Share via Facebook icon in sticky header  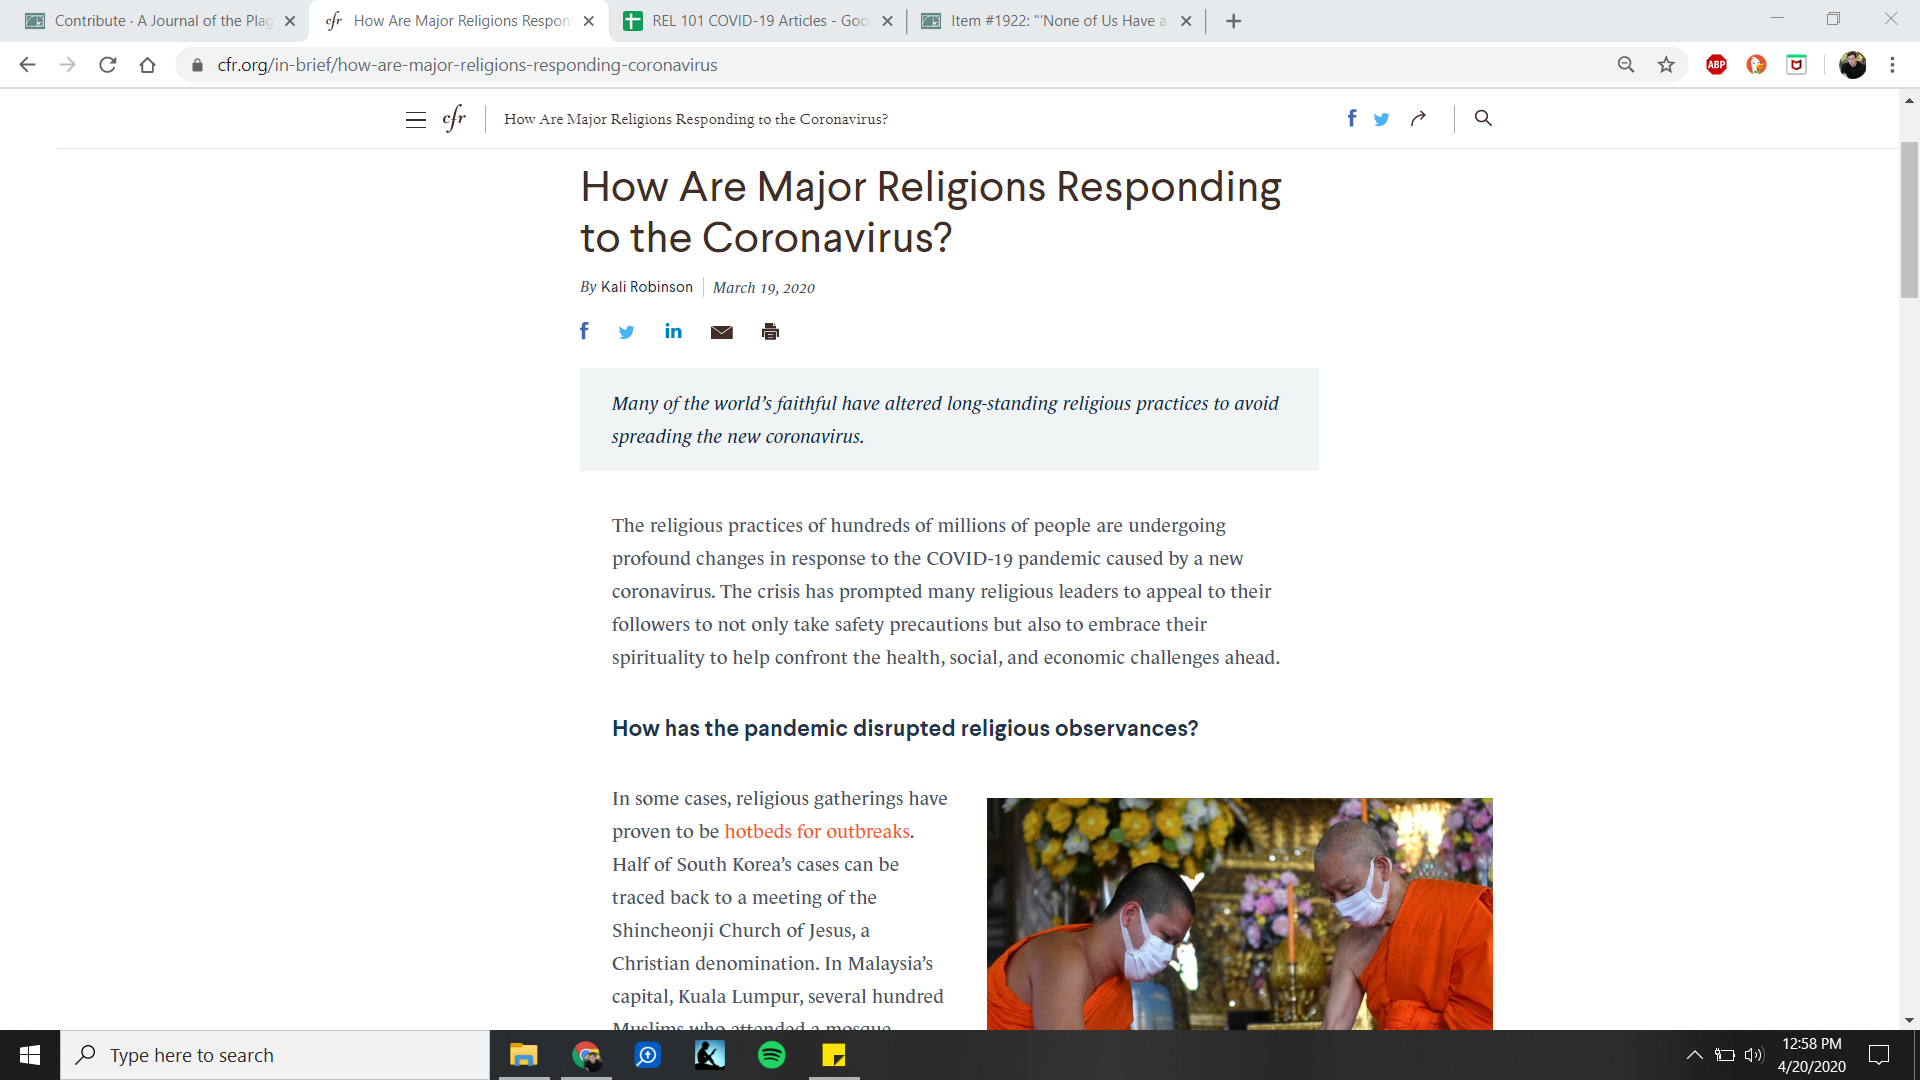click(1351, 118)
